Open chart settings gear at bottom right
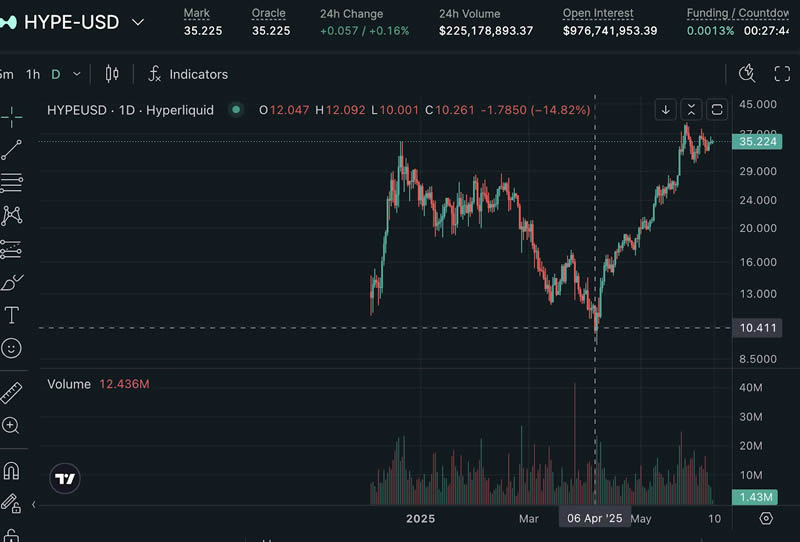 (x=766, y=518)
